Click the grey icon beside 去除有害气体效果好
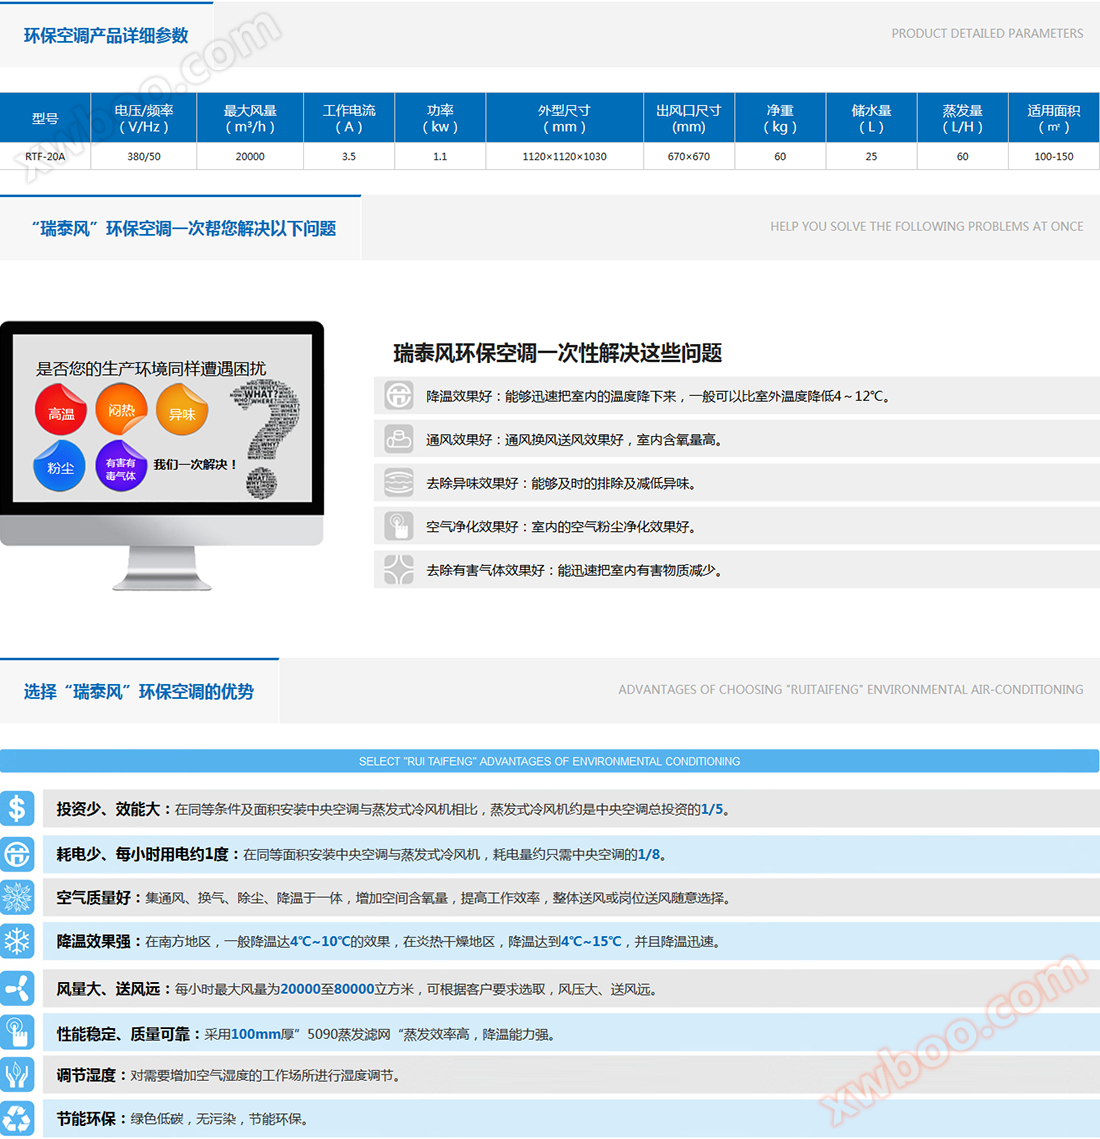Screen dimensions: 1100x1139 coord(399,570)
